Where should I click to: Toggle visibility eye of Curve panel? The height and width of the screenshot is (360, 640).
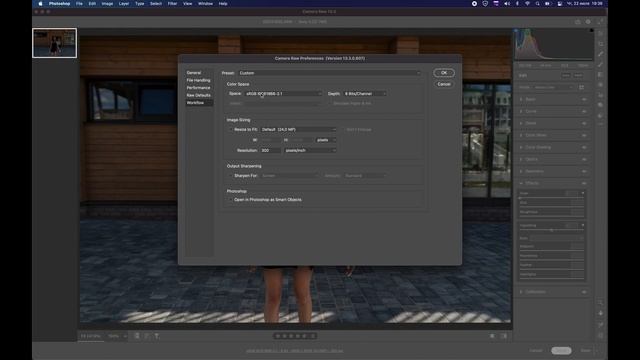(584, 111)
